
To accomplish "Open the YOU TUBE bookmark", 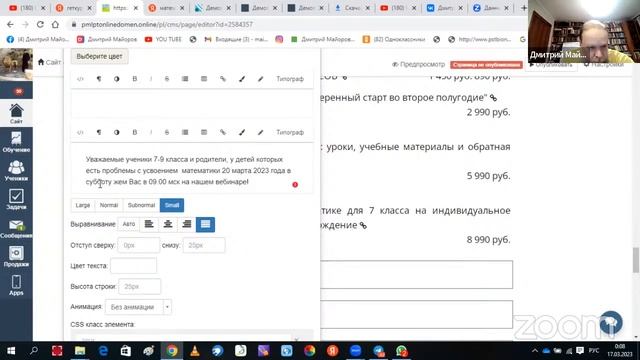I will click(163, 39).
